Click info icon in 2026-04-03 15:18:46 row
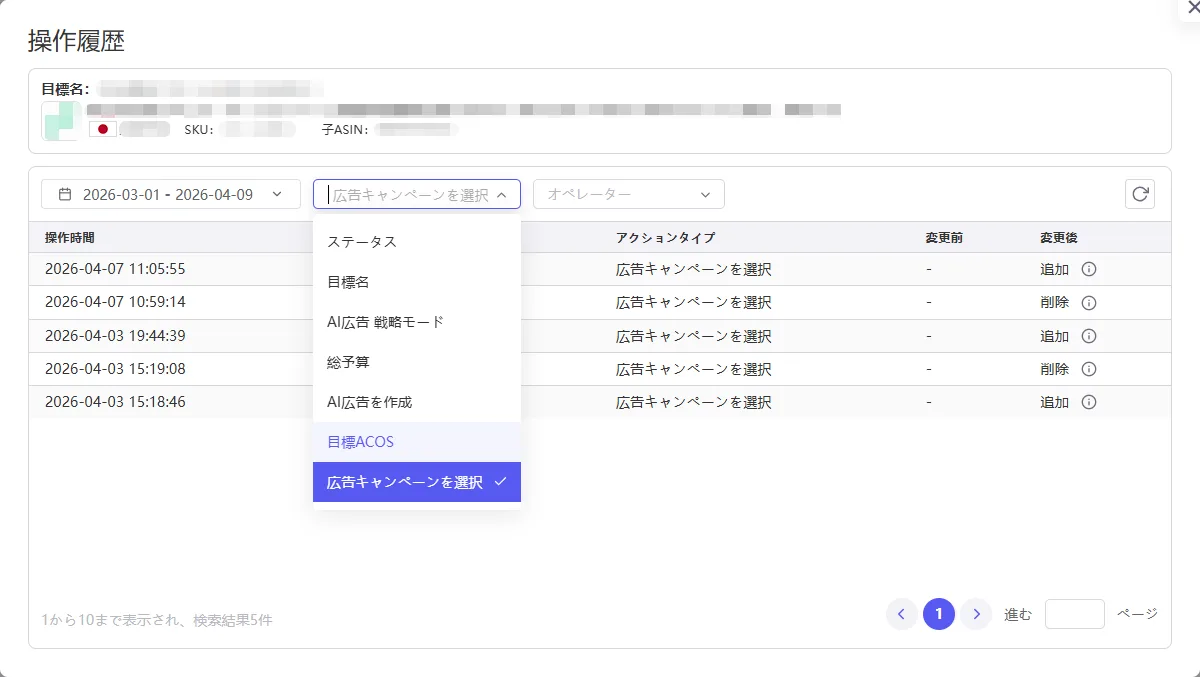Image resolution: width=1200 pixels, height=677 pixels. [x=1090, y=402]
